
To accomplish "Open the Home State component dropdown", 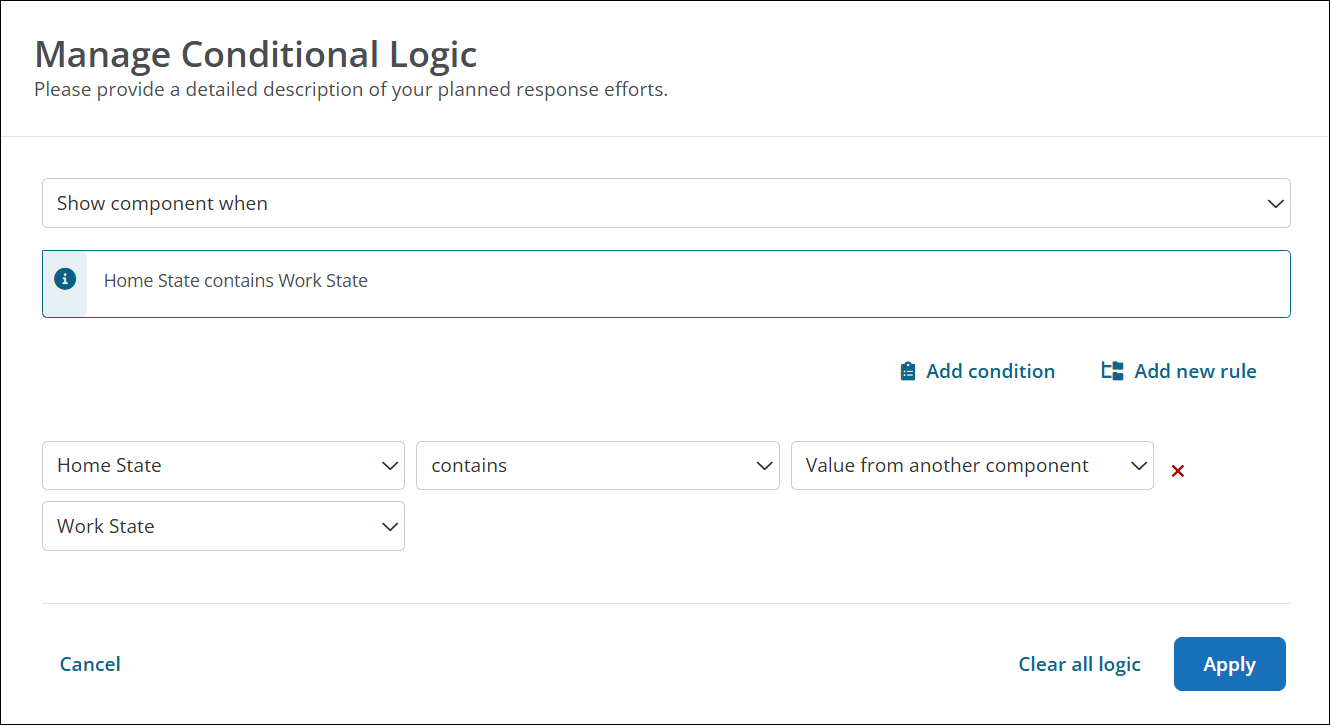I will click(x=222, y=466).
